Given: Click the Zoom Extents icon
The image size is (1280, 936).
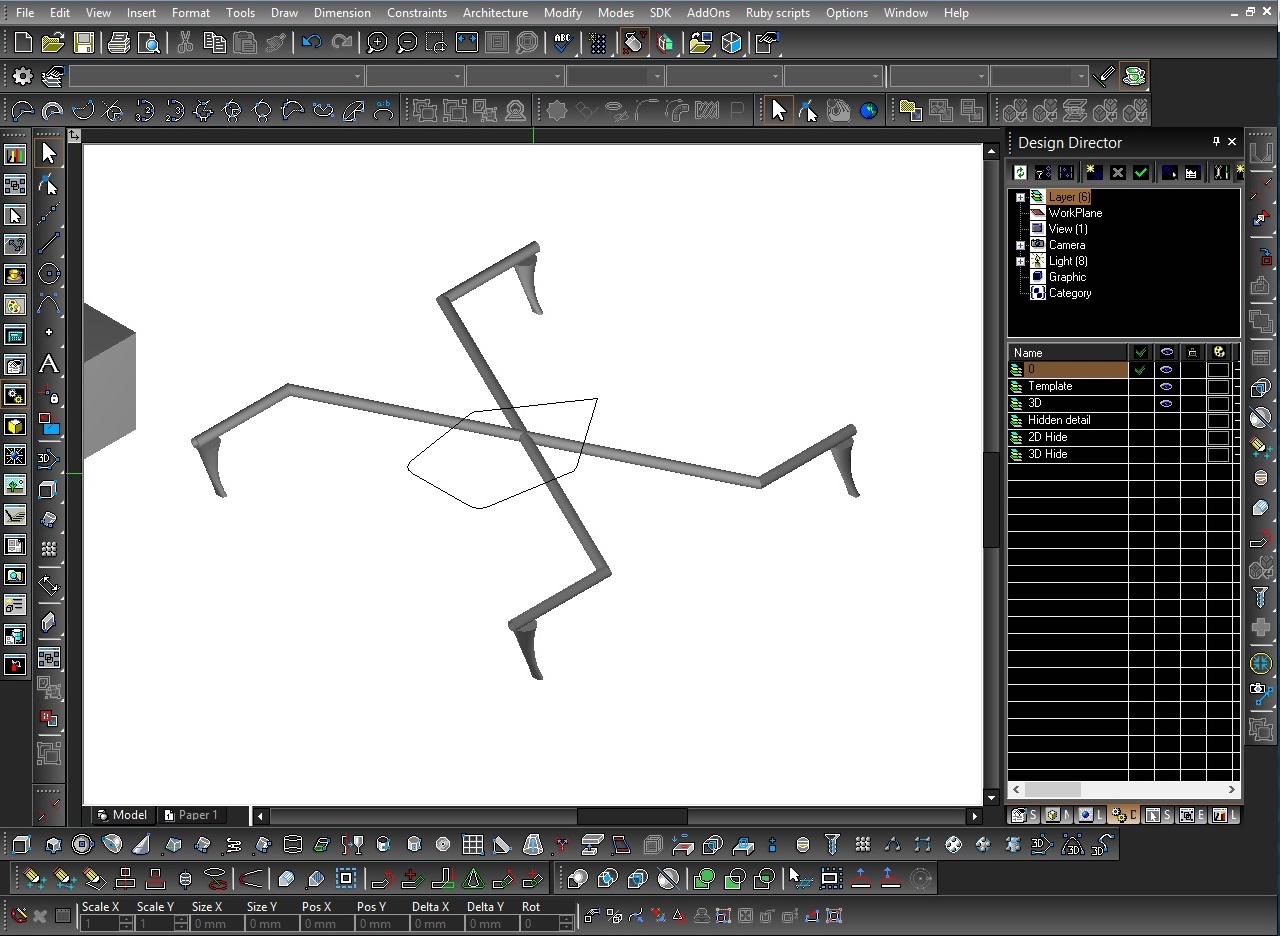Looking at the screenshot, I should coord(467,43).
